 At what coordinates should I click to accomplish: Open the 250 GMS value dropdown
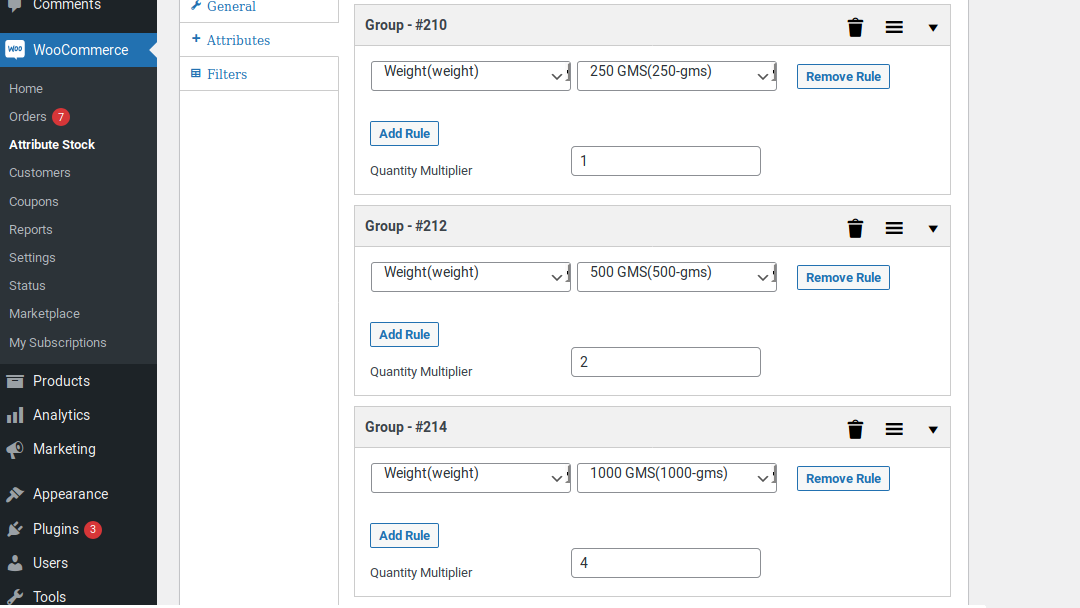tap(676, 76)
